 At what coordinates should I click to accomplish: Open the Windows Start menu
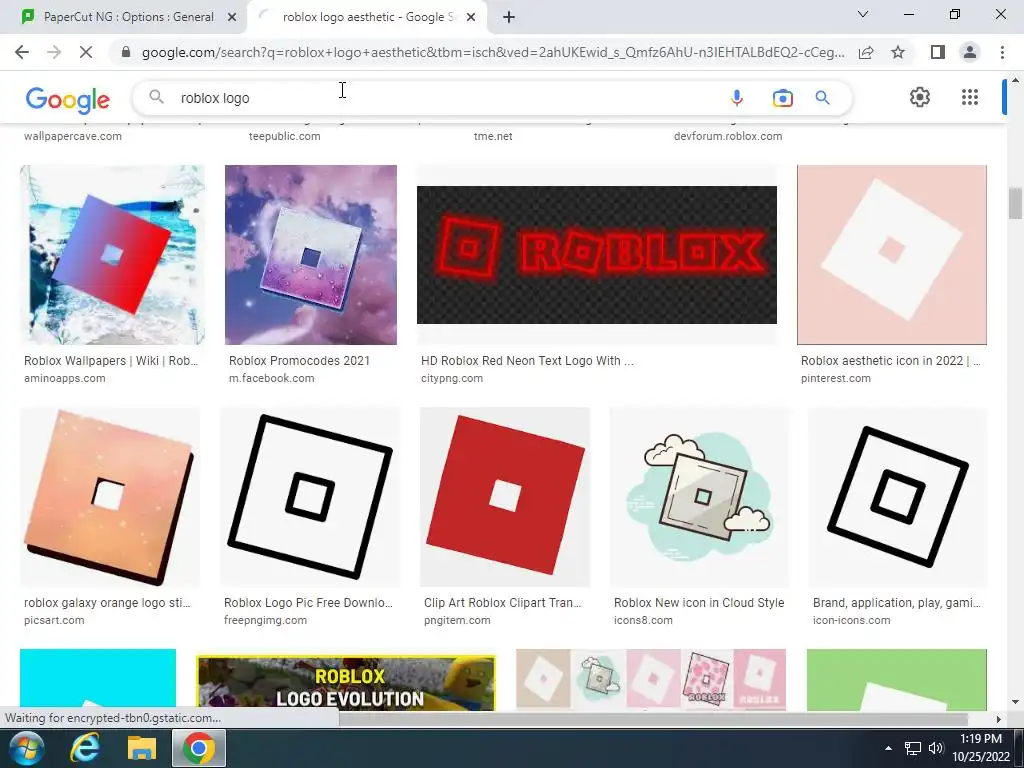pos(26,748)
